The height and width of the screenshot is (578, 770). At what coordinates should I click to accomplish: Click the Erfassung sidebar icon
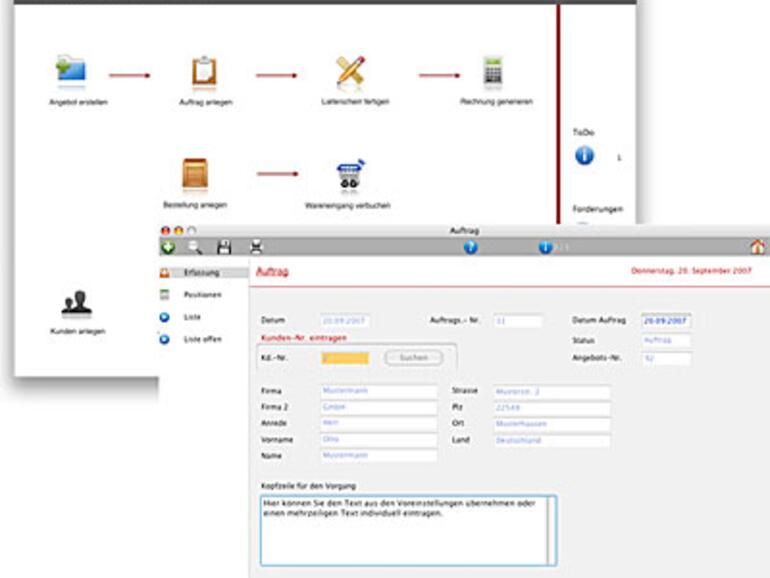(165, 273)
